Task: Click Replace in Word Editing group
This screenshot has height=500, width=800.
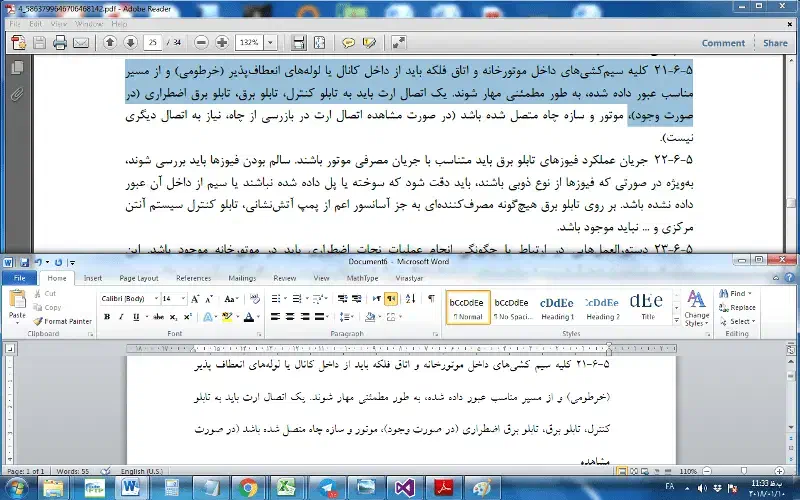Action: pyautogui.click(x=737, y=307)
